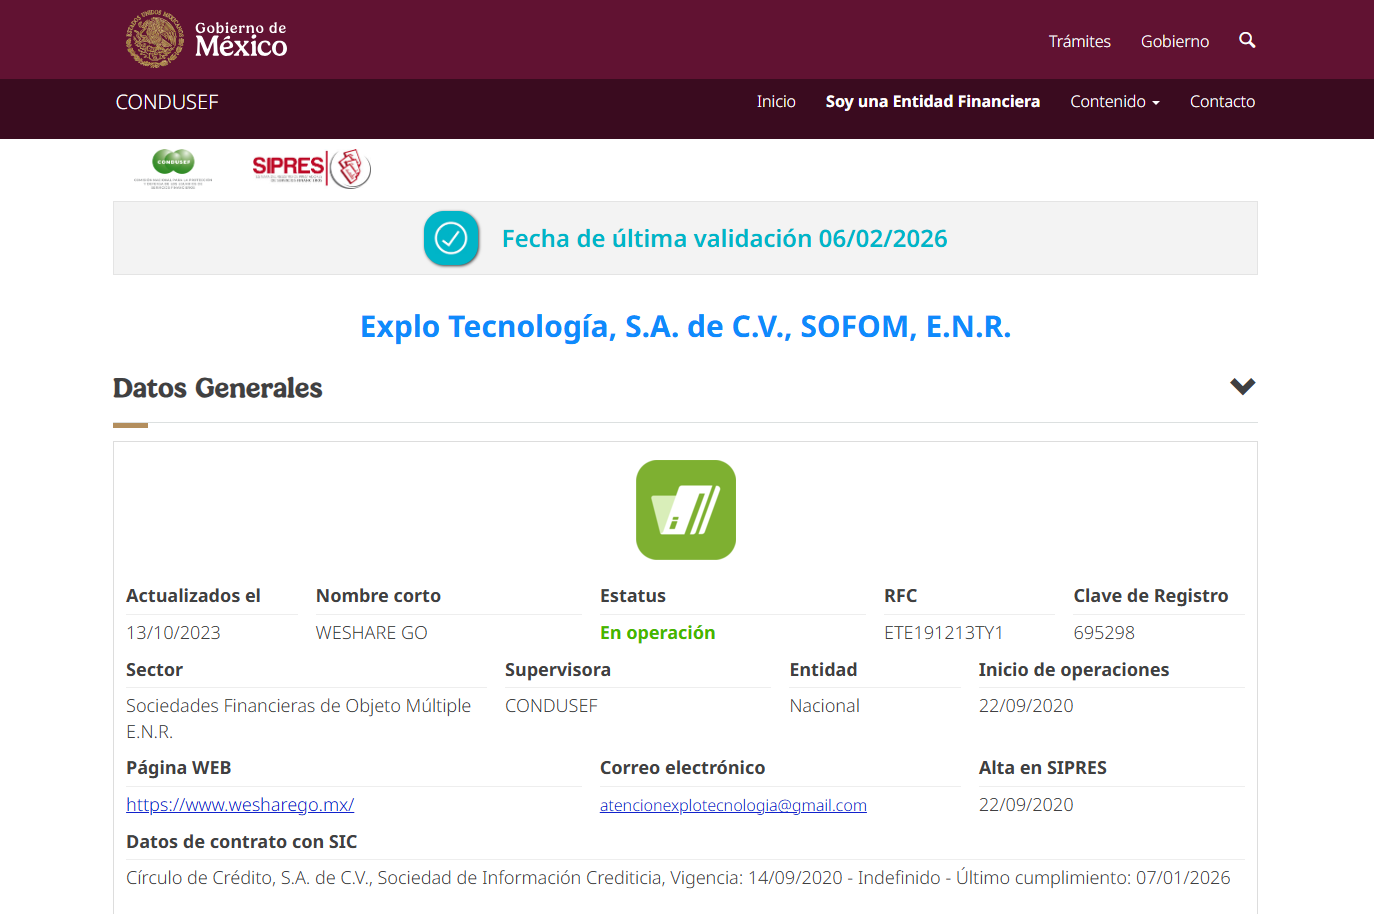Click the Datos Generales heading

[218, 388]
